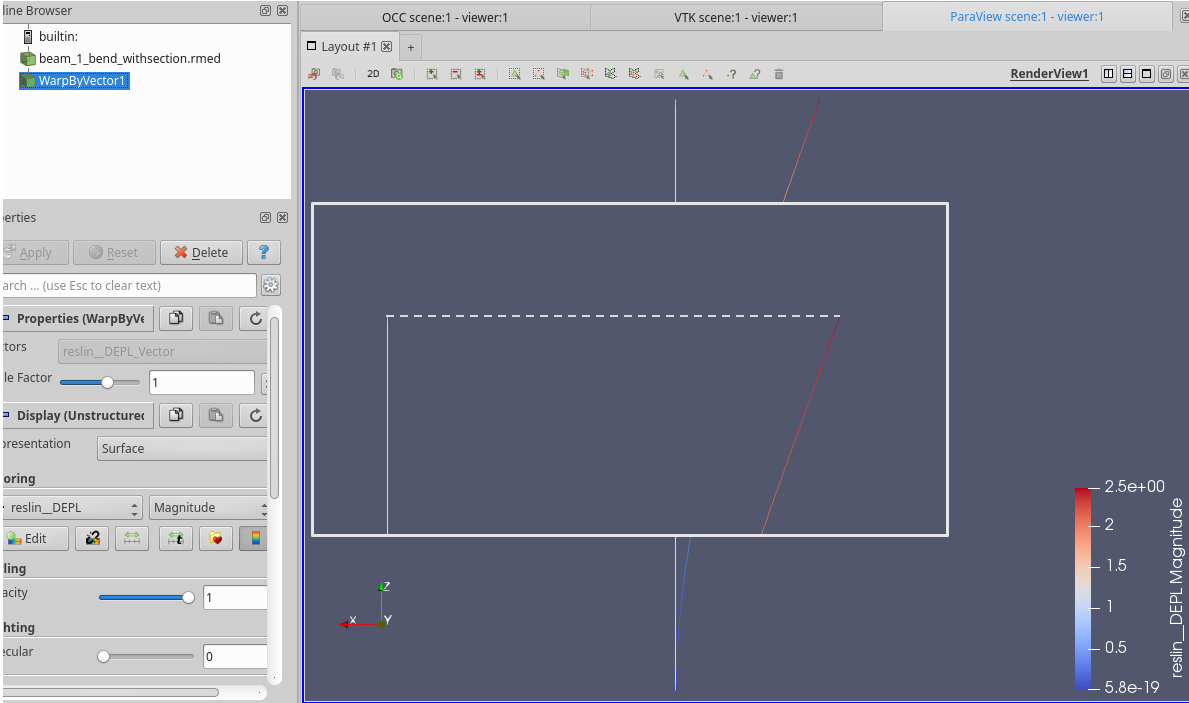
Task: Adjust the Scale Factor slider
Action: [108, 382]
